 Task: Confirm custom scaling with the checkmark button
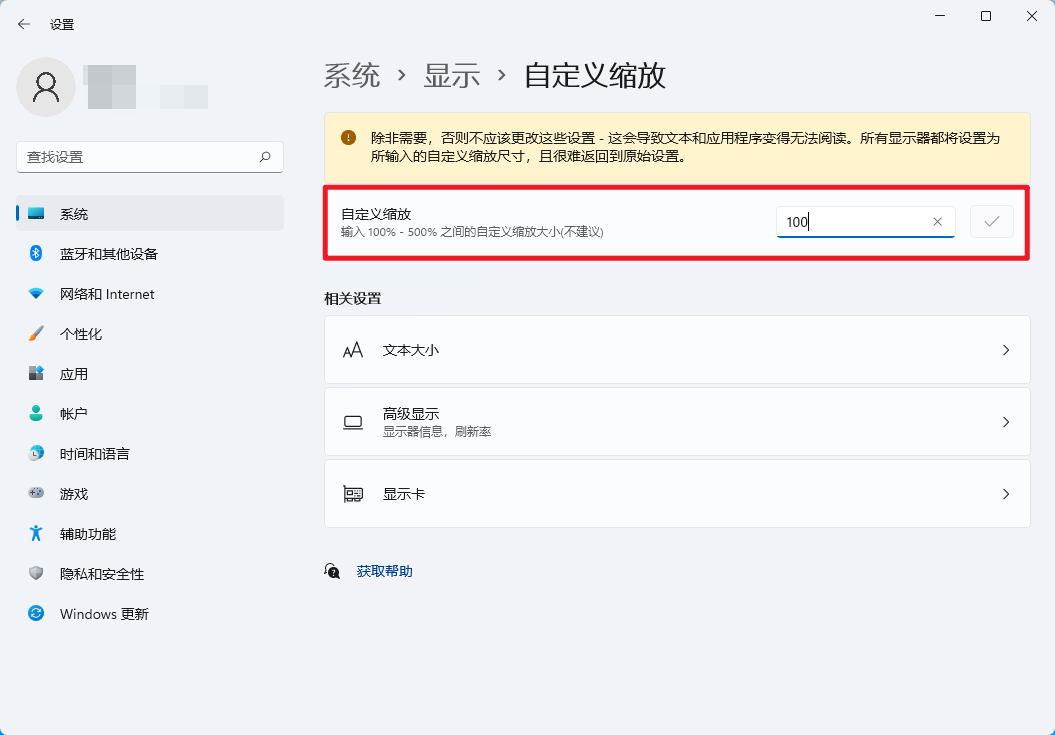[x=991, y=221]
